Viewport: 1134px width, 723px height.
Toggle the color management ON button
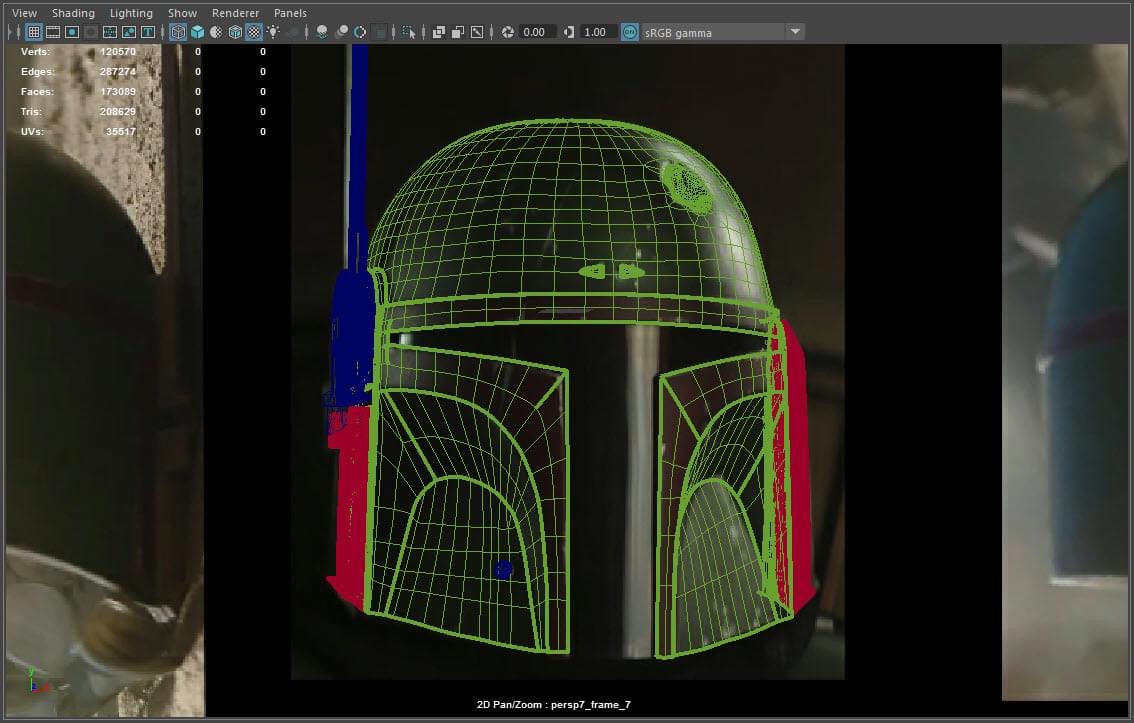pyautogui.click(x=629, y=32)
